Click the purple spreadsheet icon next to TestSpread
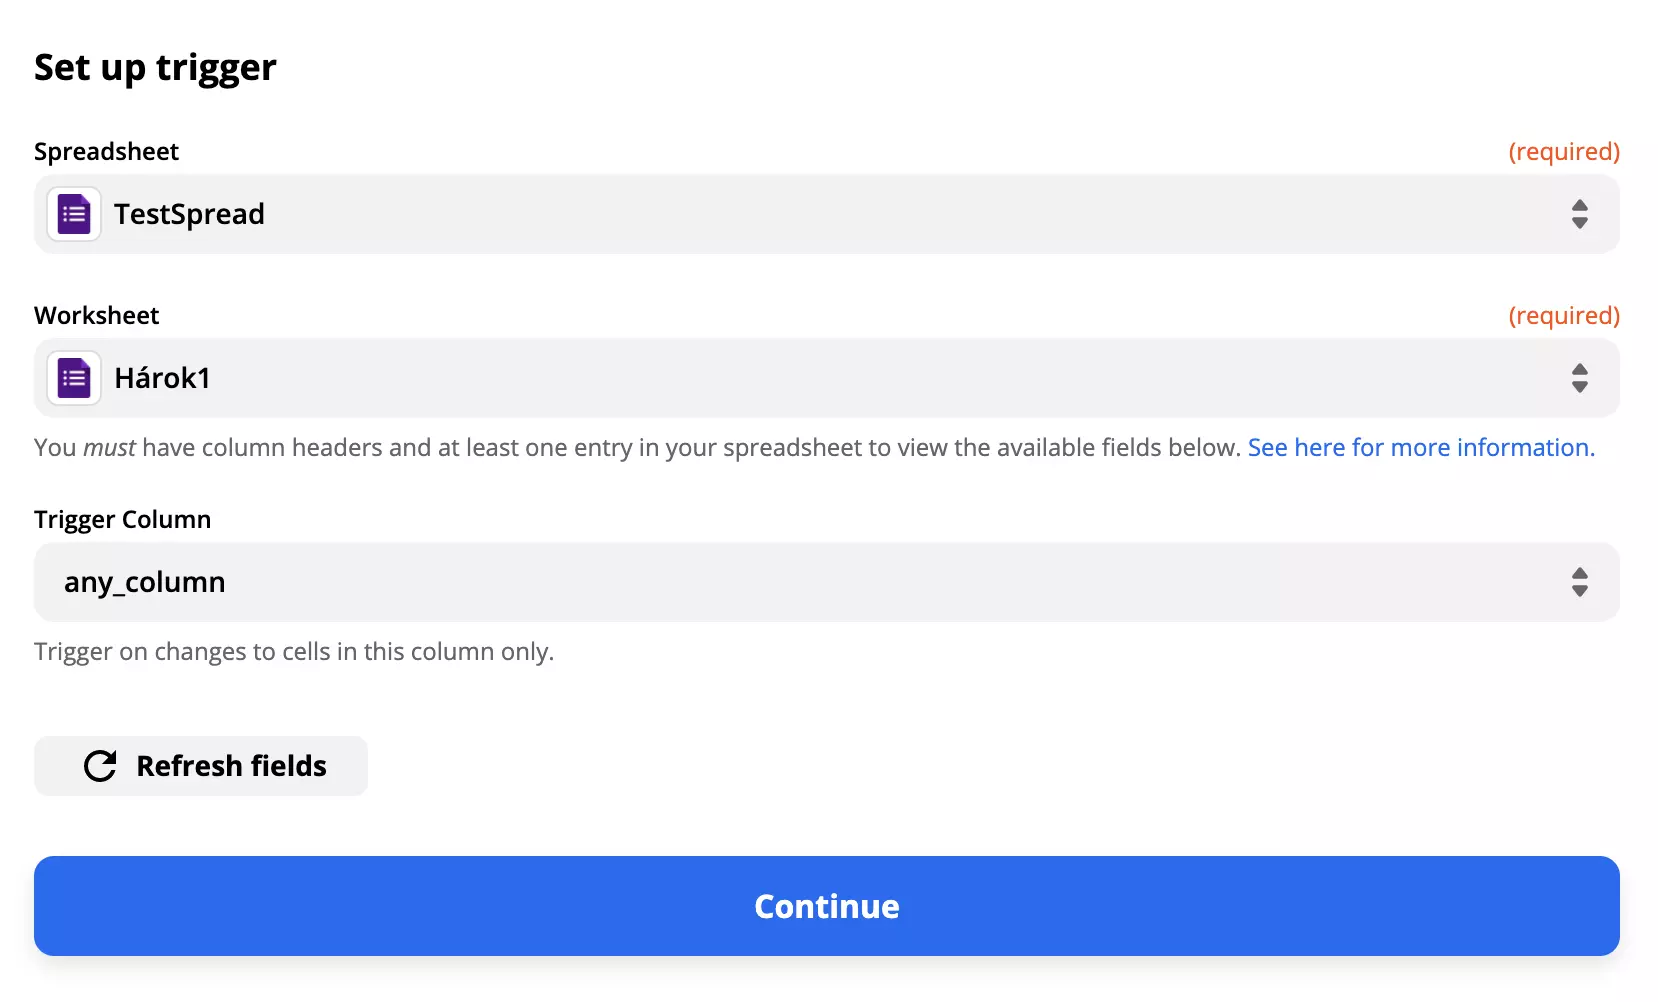1658x1002 pixels. point(73,213)
